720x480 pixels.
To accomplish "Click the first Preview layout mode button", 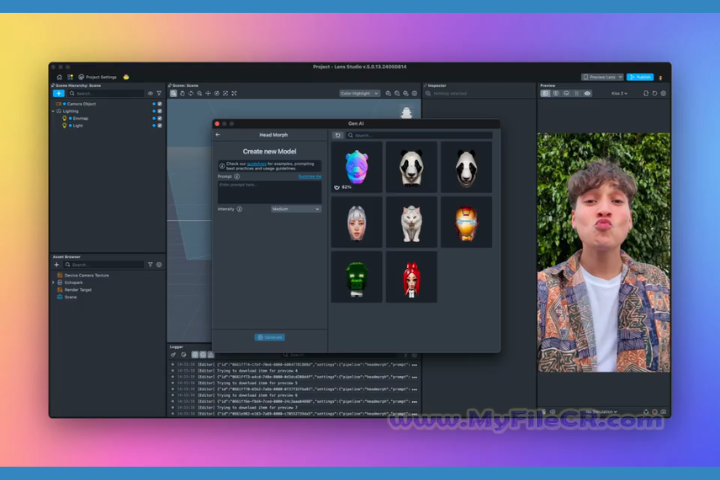I will [x=545, y=93].
